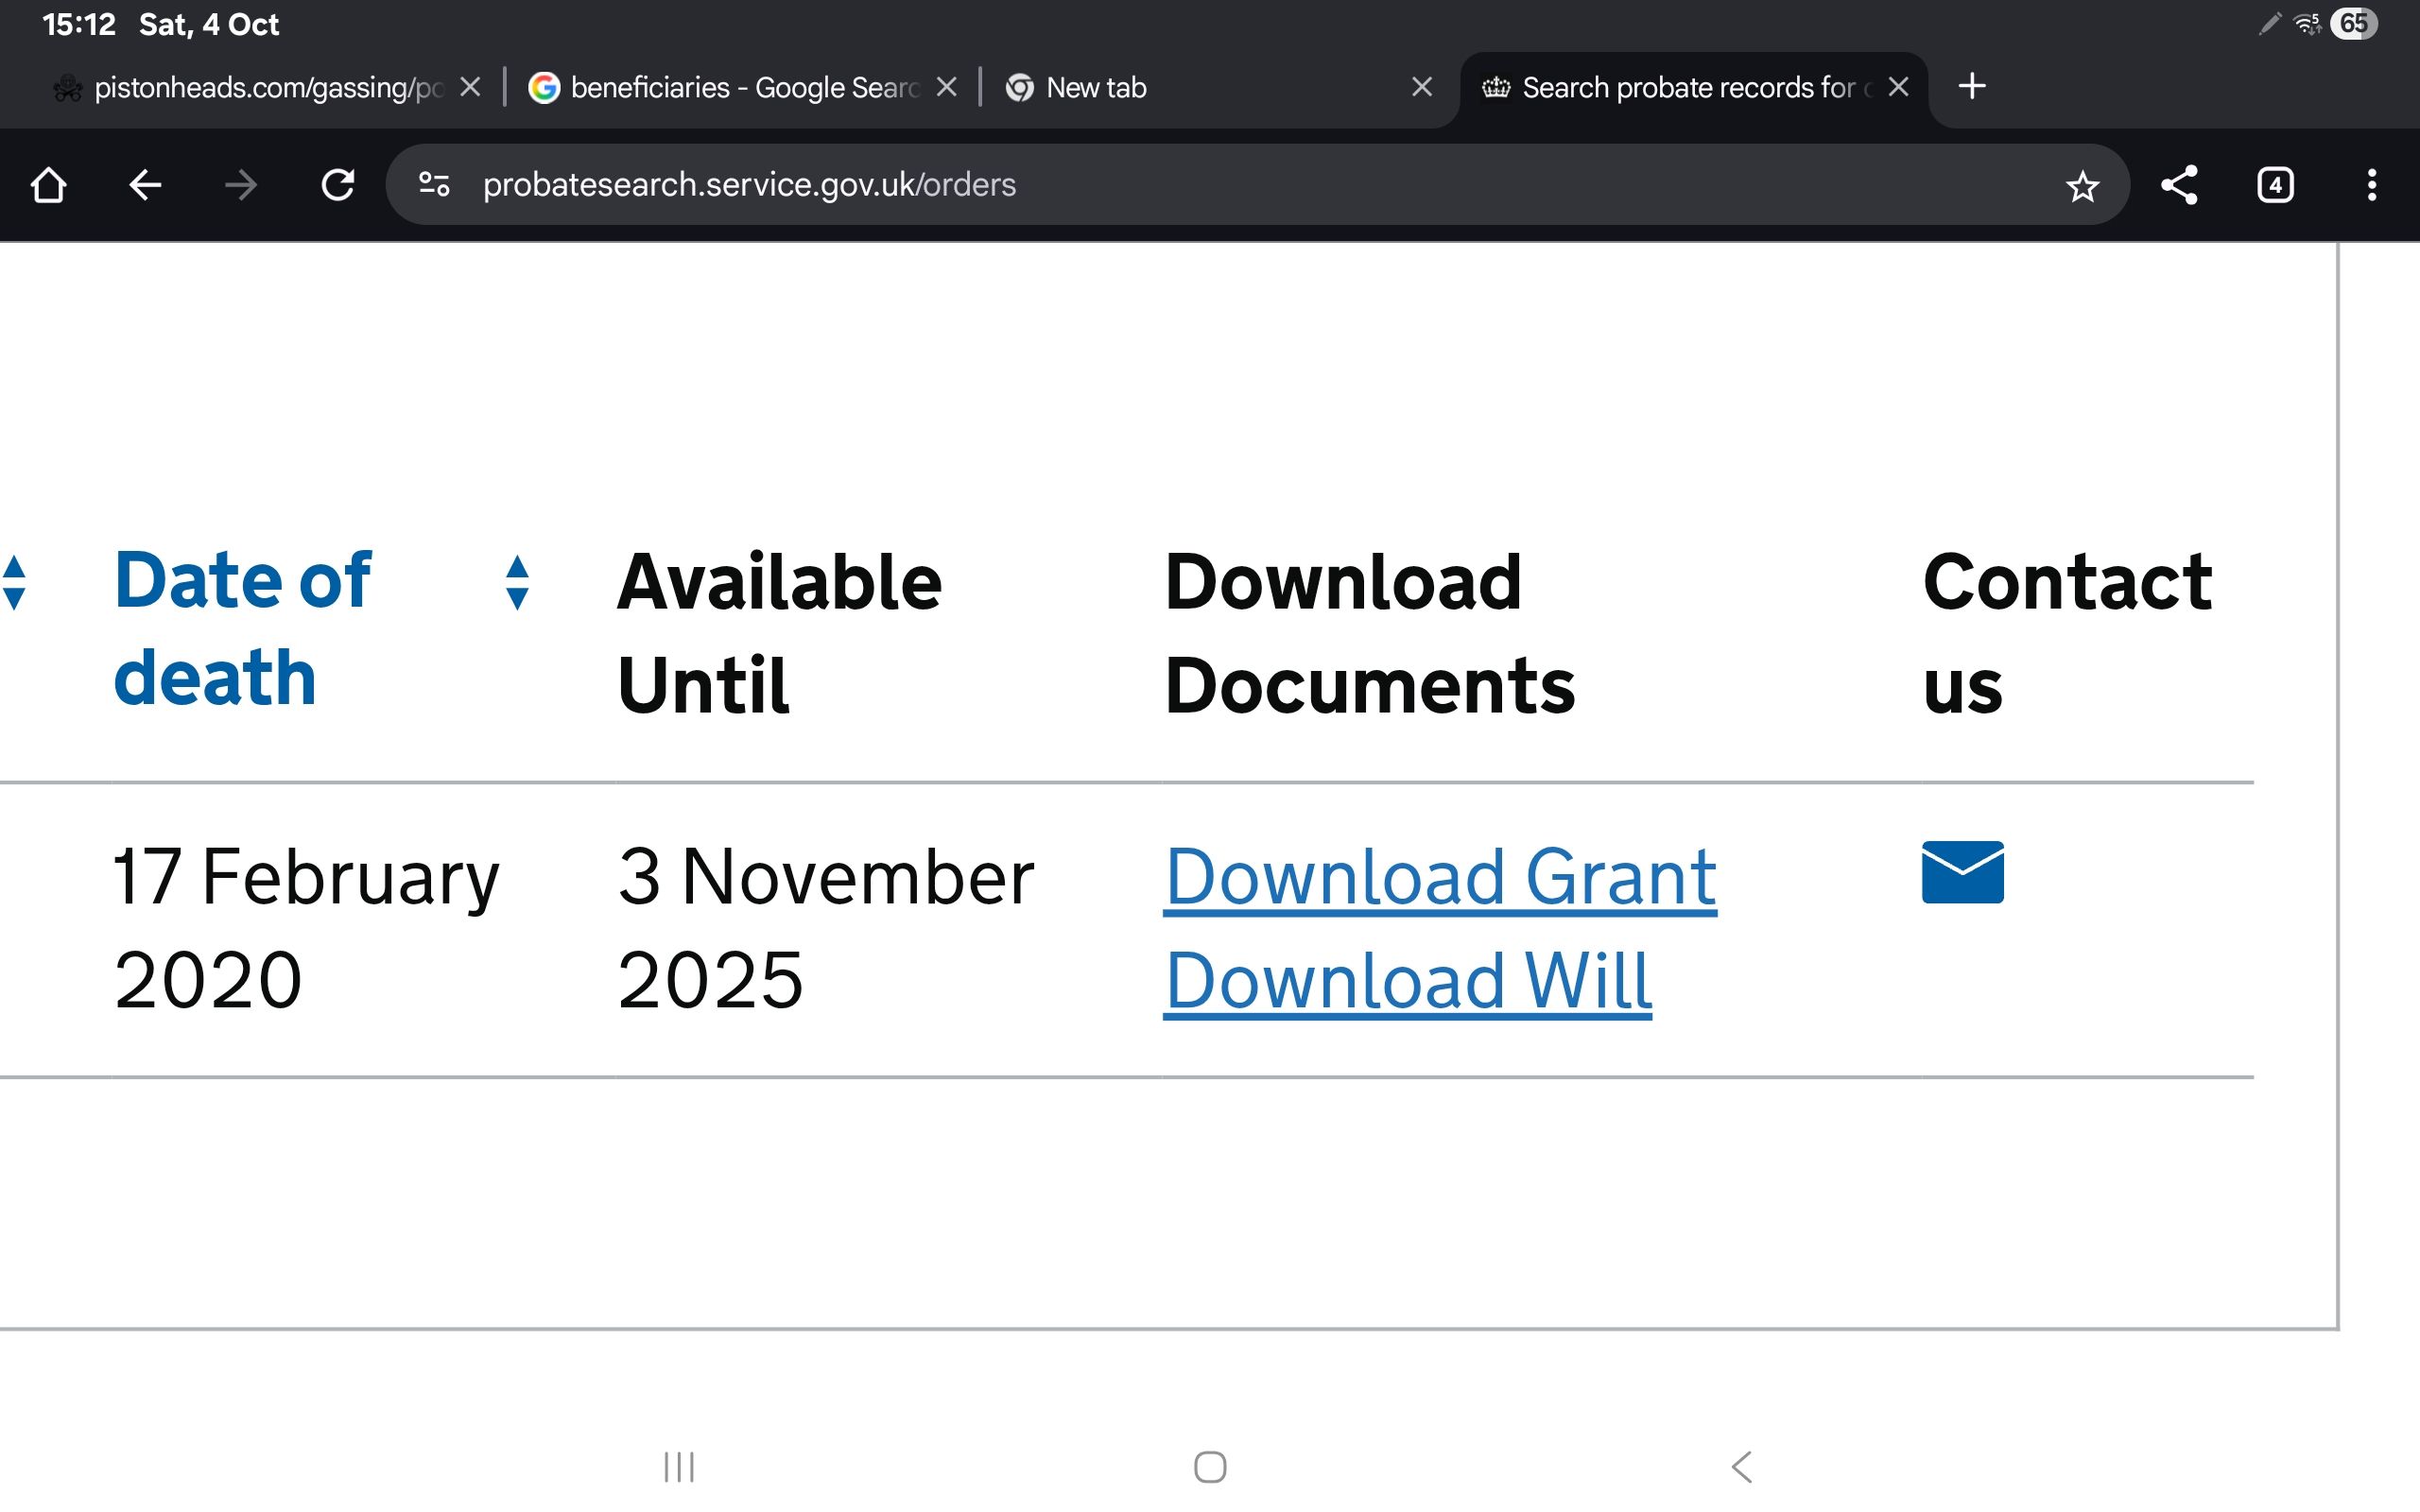
Task: Download the Grant document link
Action: click(x=1440, y=878)
